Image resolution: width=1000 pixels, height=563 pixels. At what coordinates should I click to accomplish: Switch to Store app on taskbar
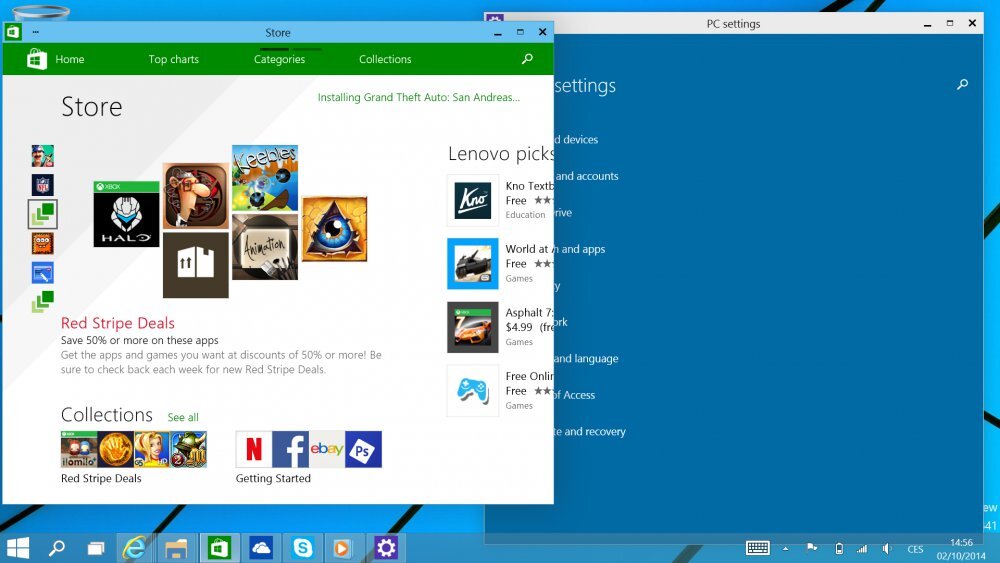[219, 548]
